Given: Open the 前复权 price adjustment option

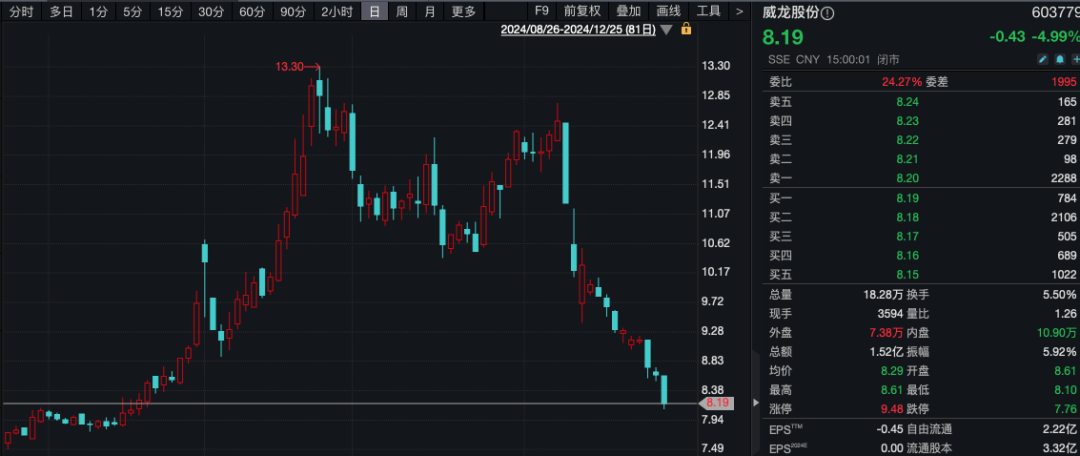Looking at the screenshot, I should click(x=582, y=11).
